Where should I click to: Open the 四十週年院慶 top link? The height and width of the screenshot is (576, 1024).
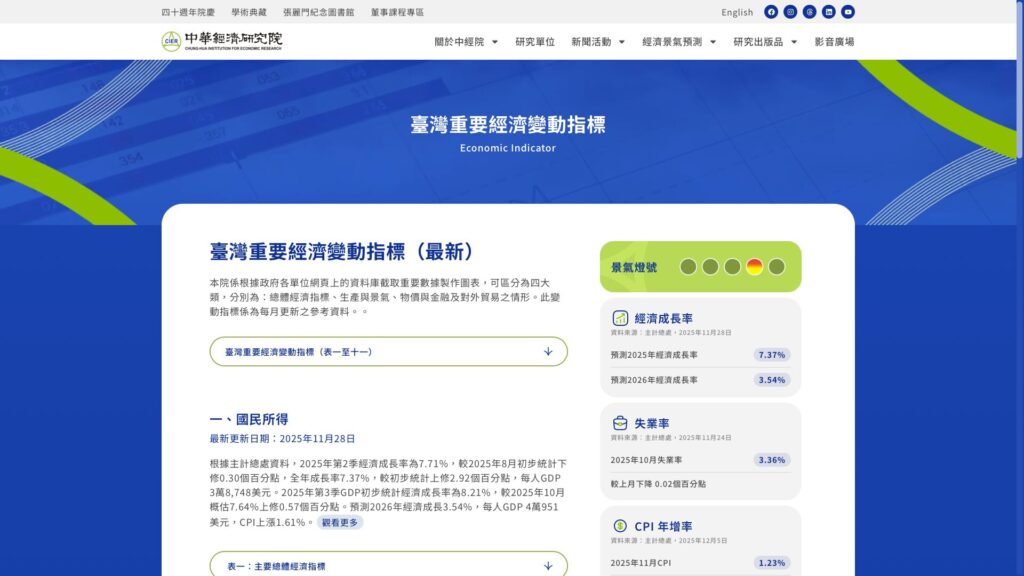tap(188, 12)
